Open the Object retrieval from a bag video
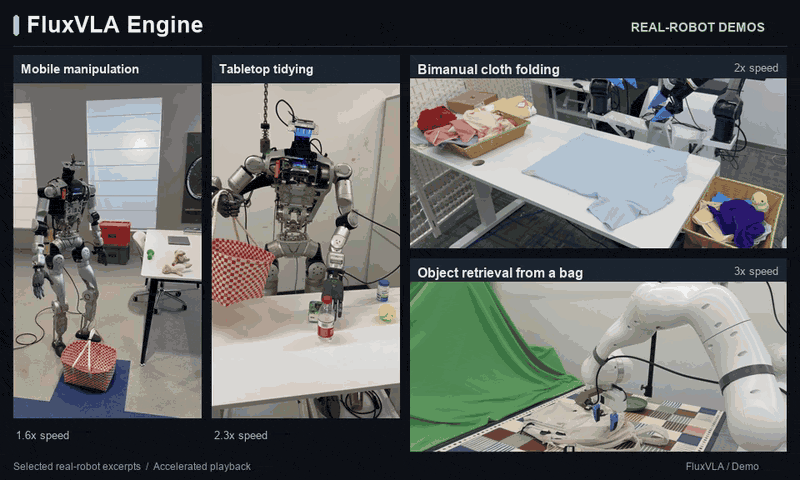The image size is (800, 480). pyautogui.click(x=598, y=367)
